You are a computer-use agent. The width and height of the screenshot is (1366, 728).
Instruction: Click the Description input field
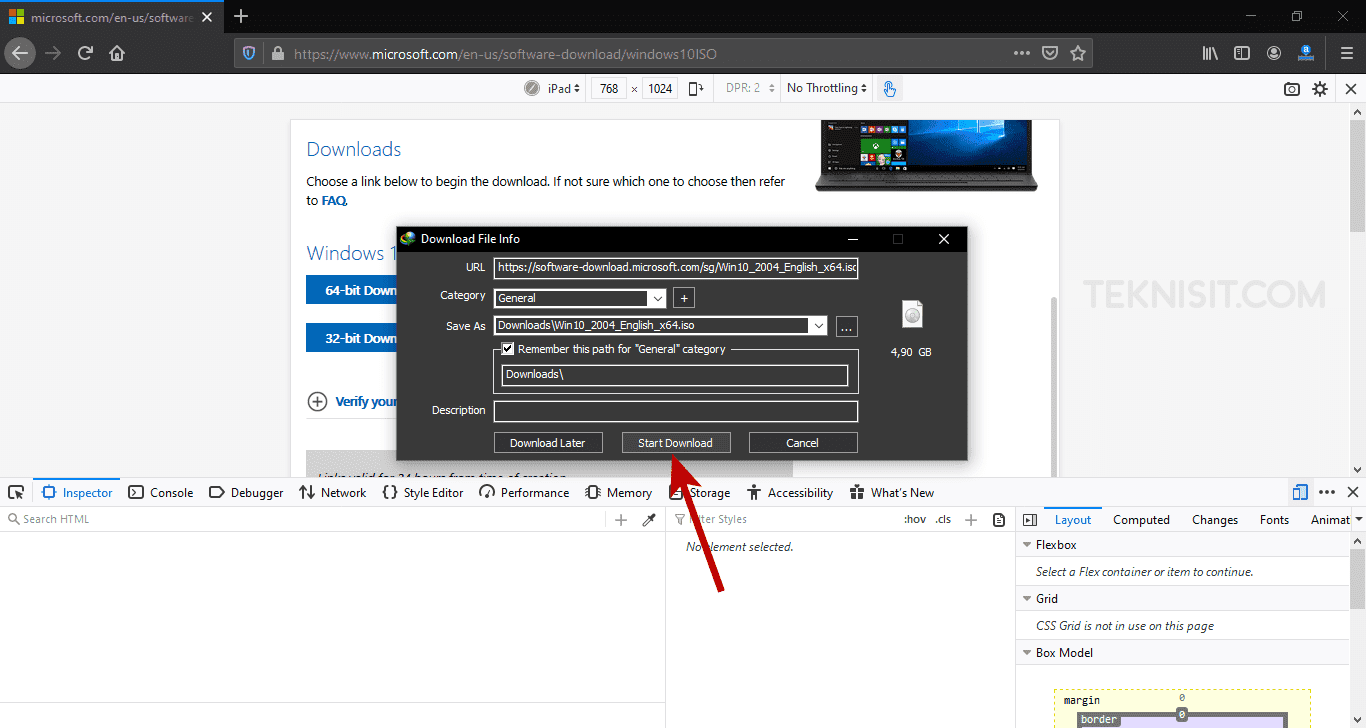click(676, 411)
